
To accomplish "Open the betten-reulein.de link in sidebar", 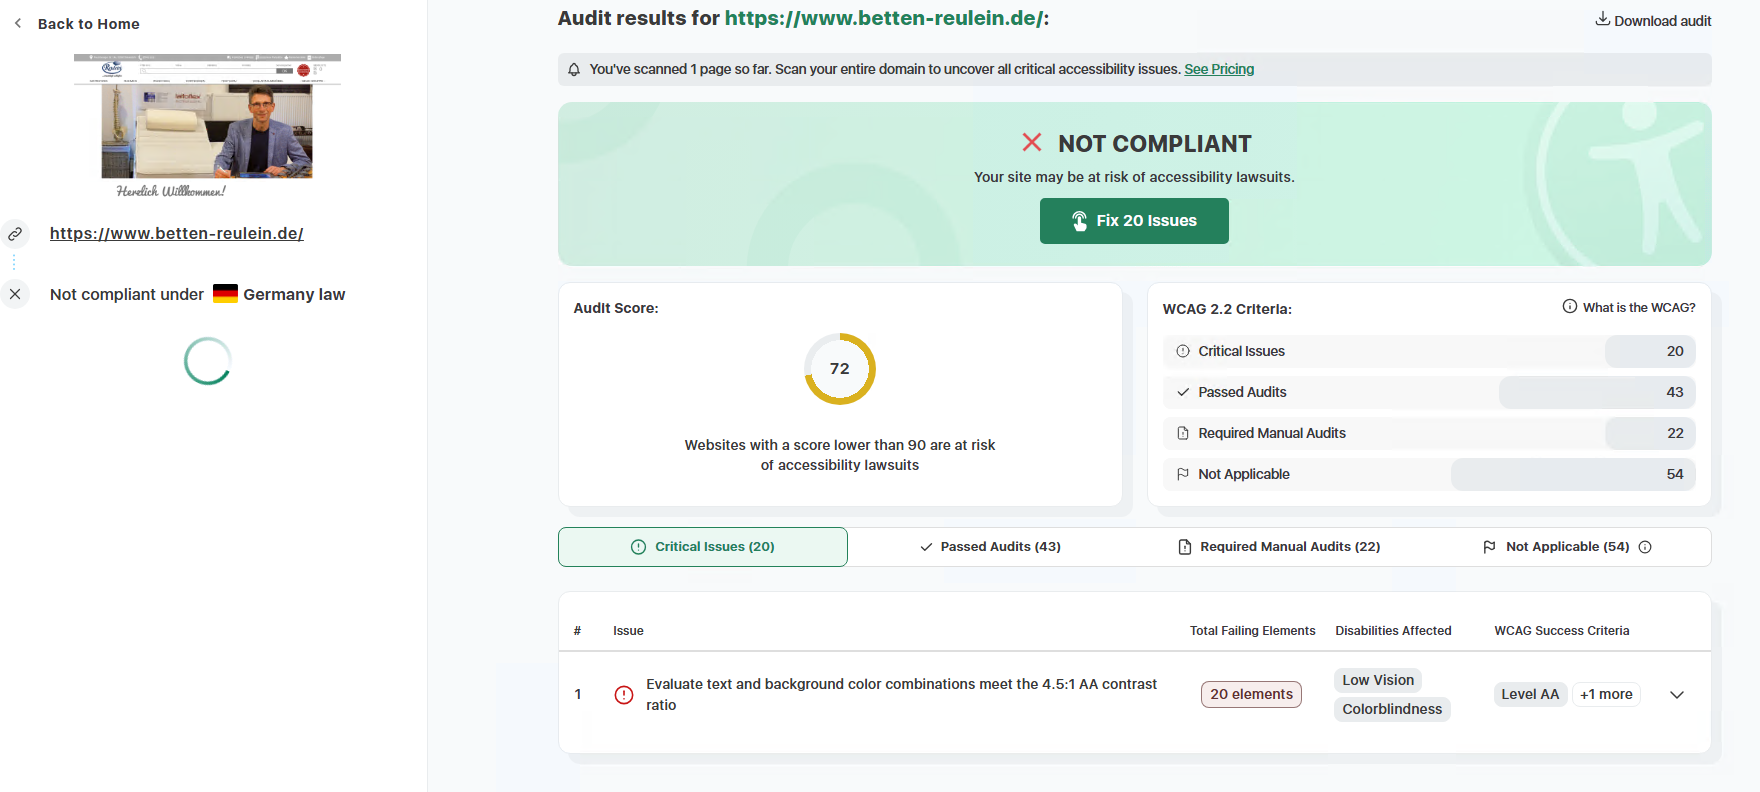I will (177, 233).
